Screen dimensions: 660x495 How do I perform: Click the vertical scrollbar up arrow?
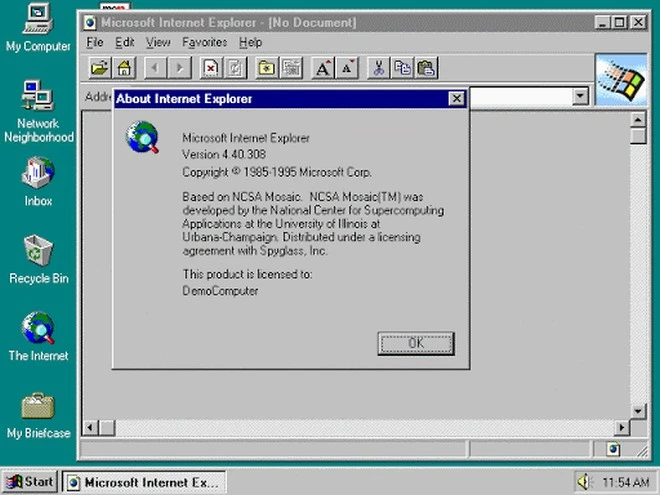[638, 120]
